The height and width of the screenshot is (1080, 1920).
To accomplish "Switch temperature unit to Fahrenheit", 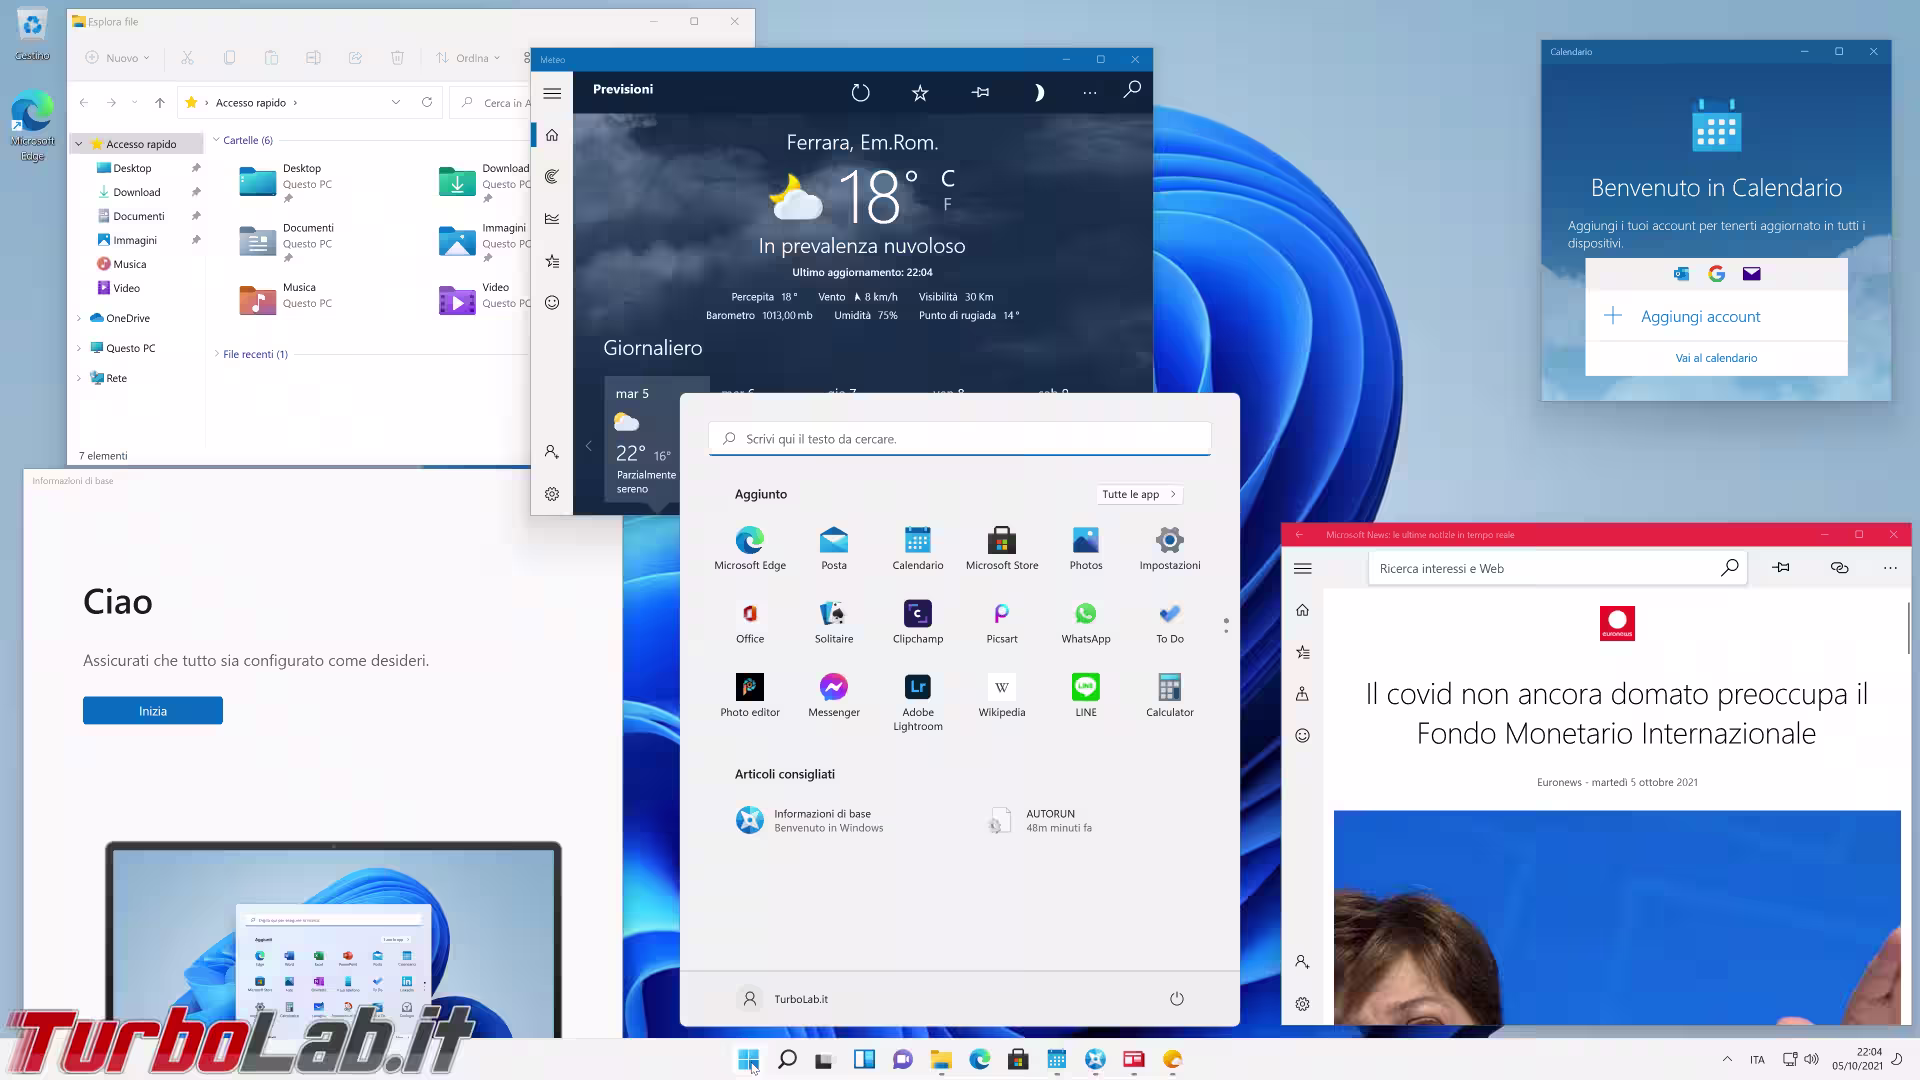I will (x=947, y=205).
